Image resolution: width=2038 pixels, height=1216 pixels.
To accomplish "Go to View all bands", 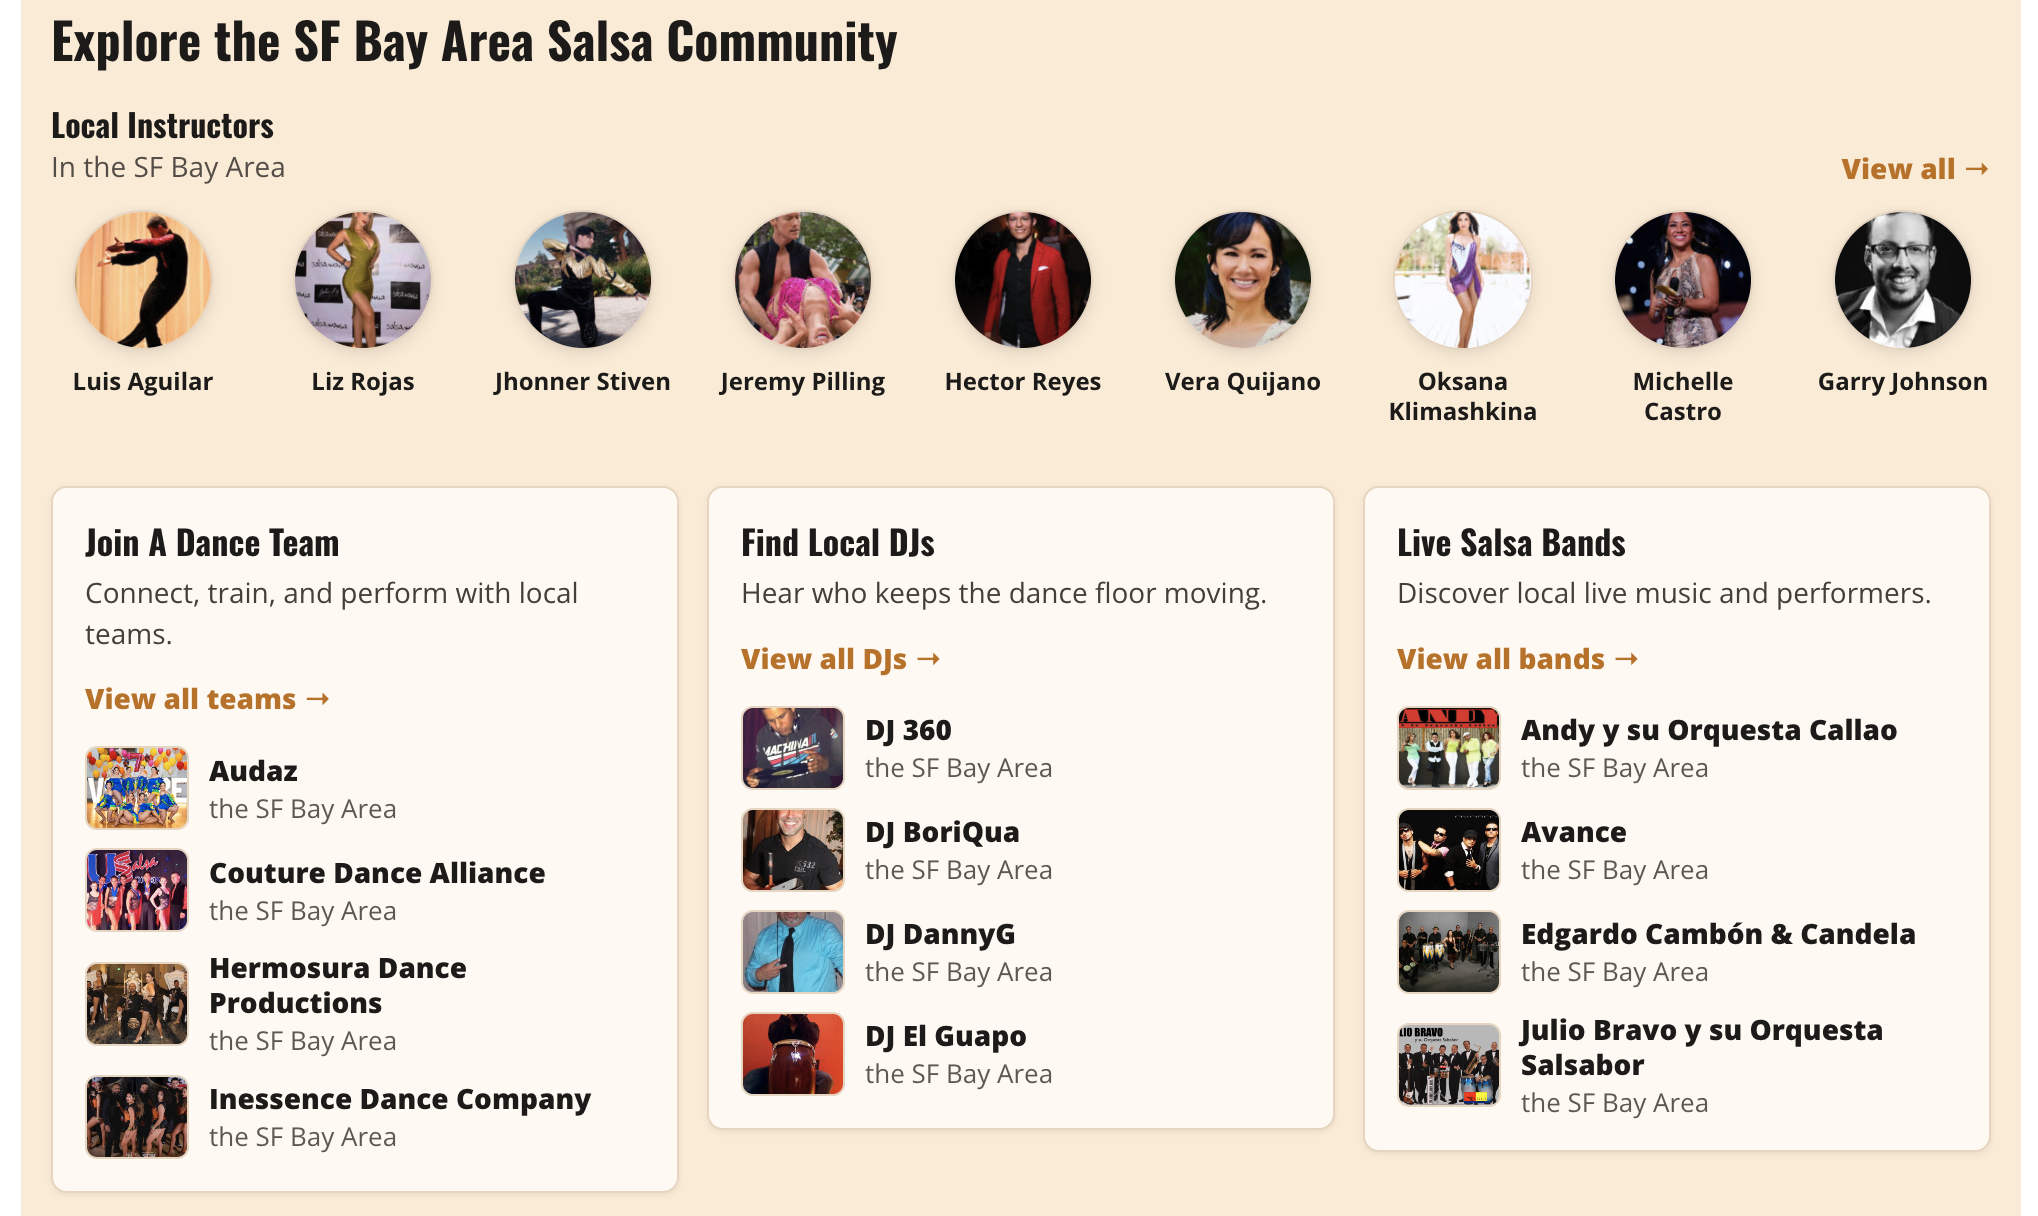I will click(1517, 659).
